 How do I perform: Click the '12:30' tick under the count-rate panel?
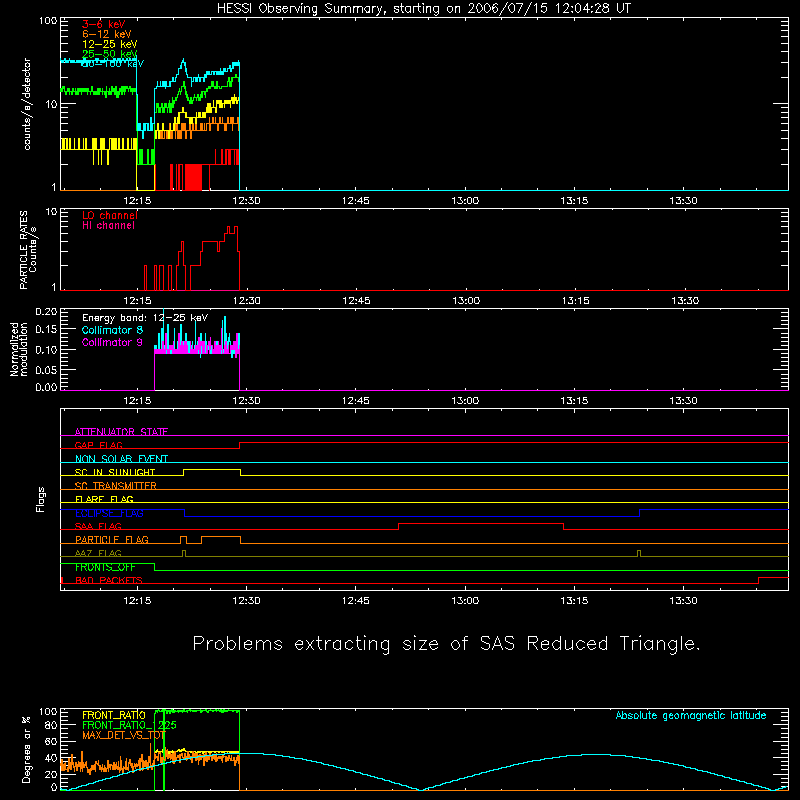point(246,201)
